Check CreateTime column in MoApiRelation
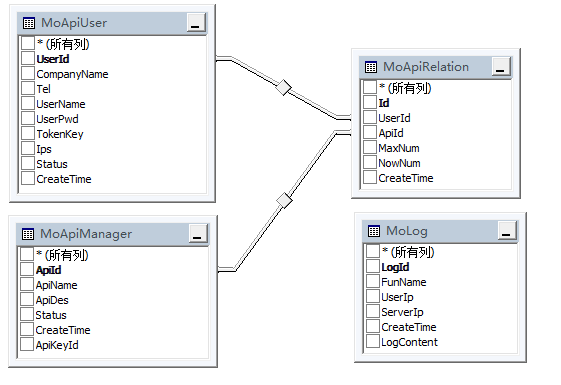This screenshot has height=385, width=561. (x=370, y=177)
